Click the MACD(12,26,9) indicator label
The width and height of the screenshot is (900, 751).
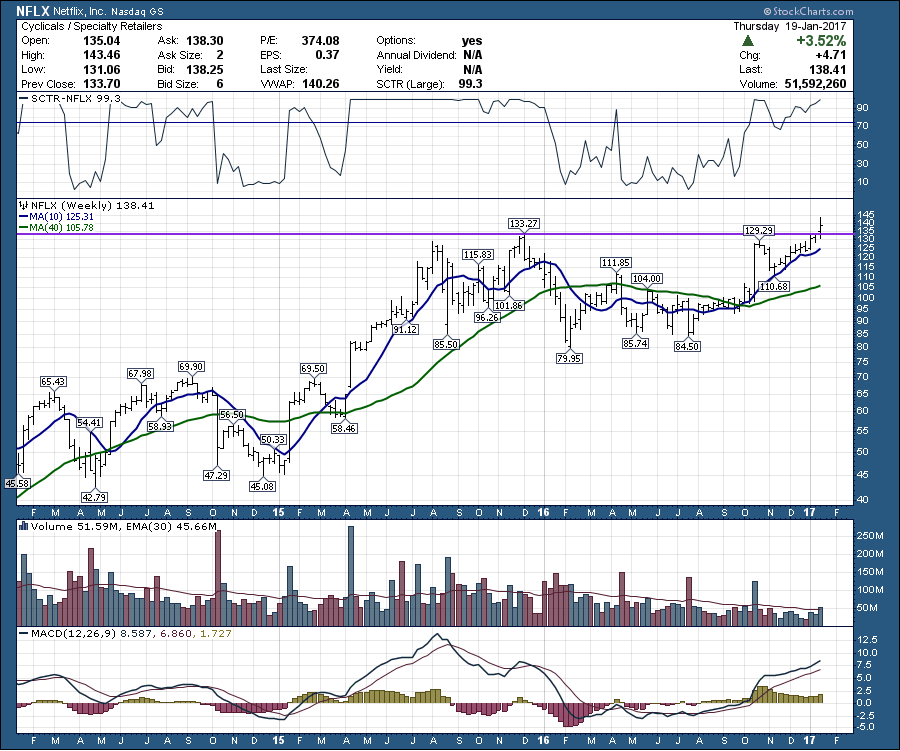pos(73,633)
